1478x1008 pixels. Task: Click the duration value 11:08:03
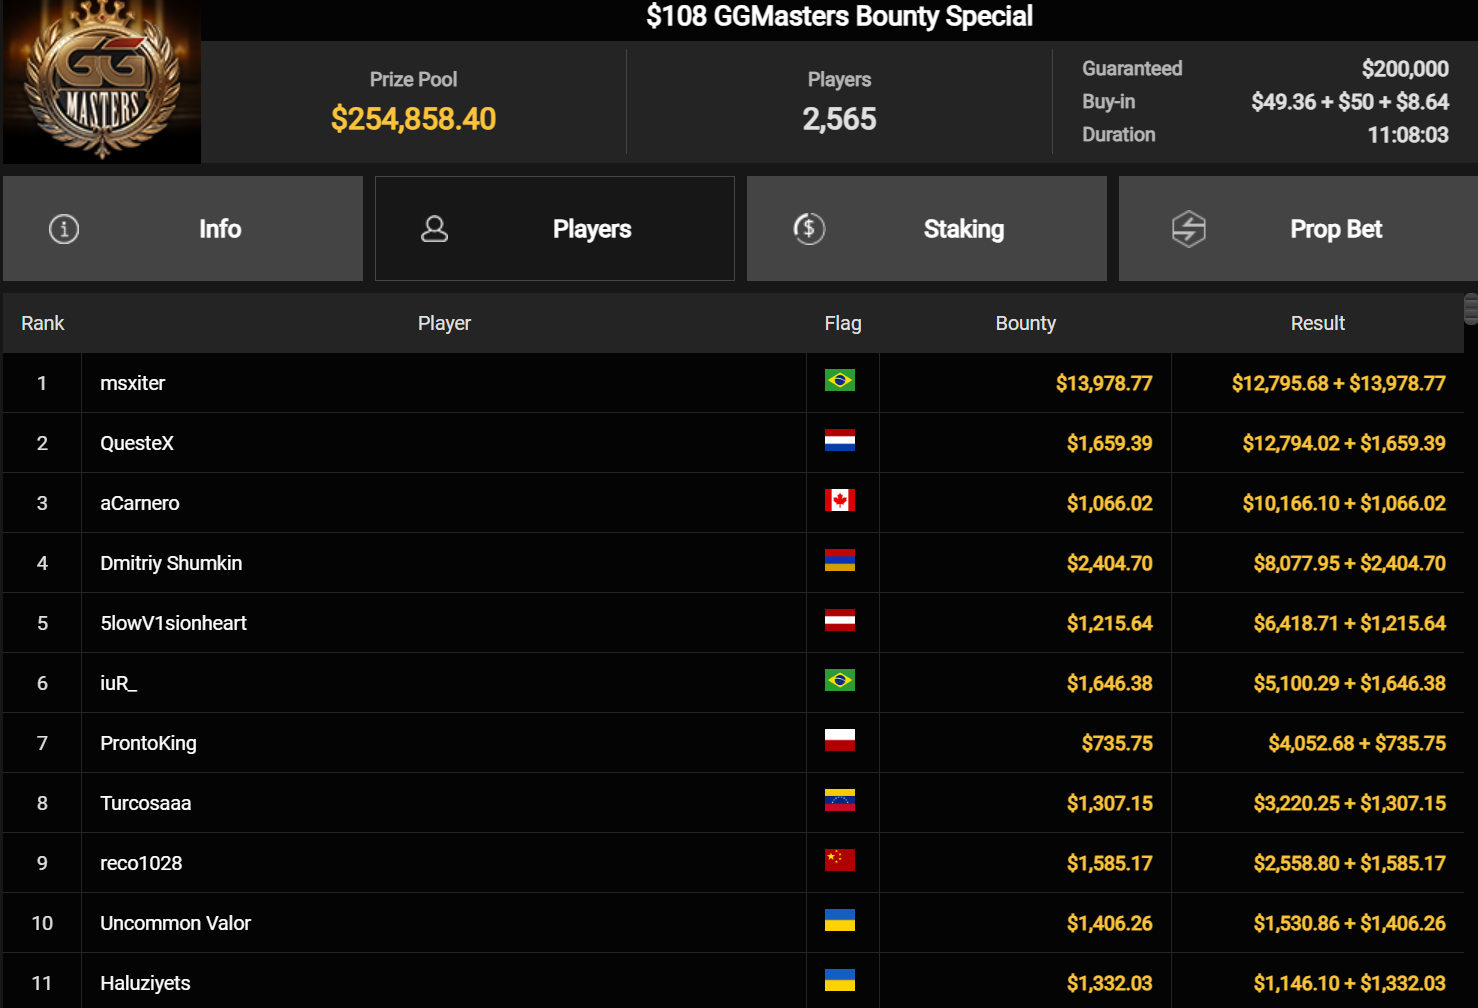coord(1408,134)
